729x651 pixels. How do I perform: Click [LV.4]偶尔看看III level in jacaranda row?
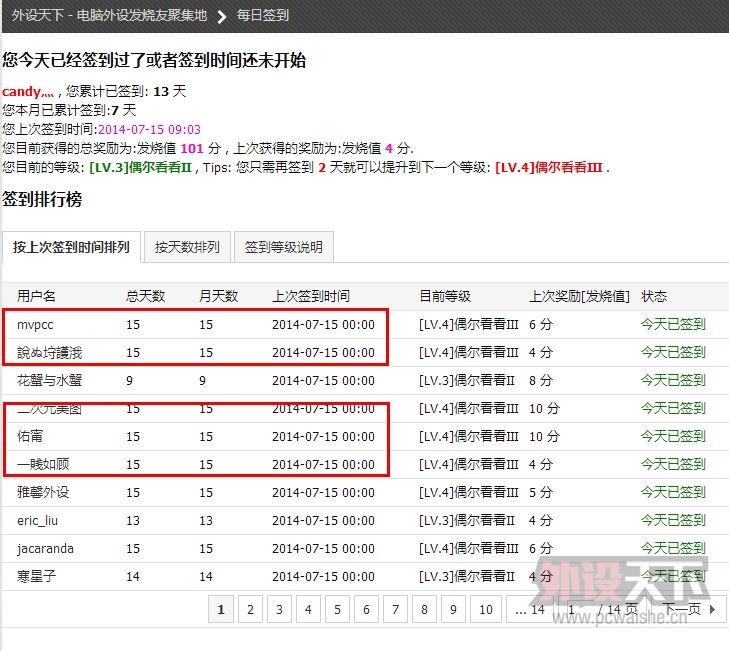(x=469, y=548)
